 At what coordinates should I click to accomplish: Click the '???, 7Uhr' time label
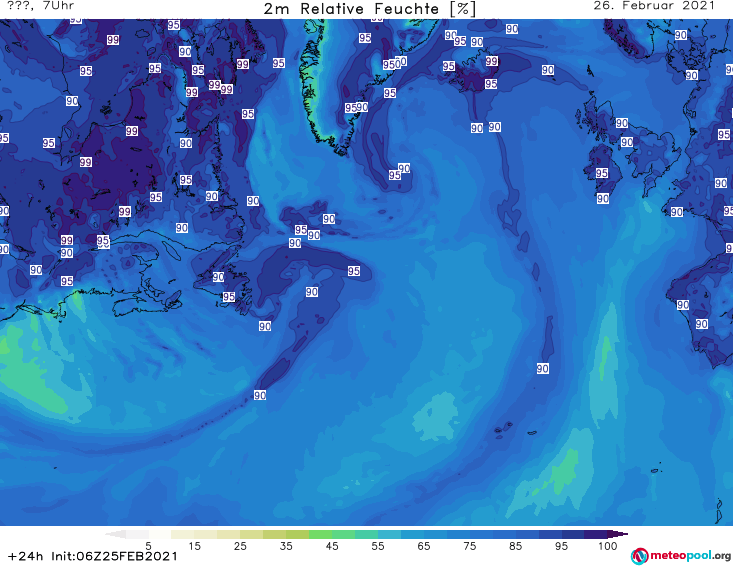[41, 6]
